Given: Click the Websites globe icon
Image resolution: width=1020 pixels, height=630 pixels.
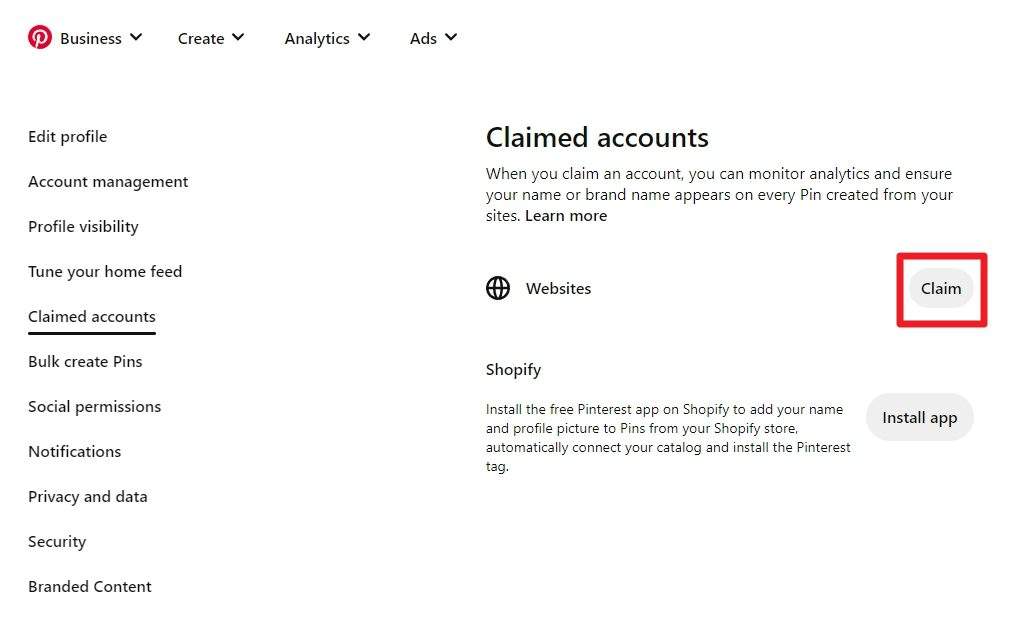Looking at the screenshot, I should pyautogui.click(x=498, y=288).
